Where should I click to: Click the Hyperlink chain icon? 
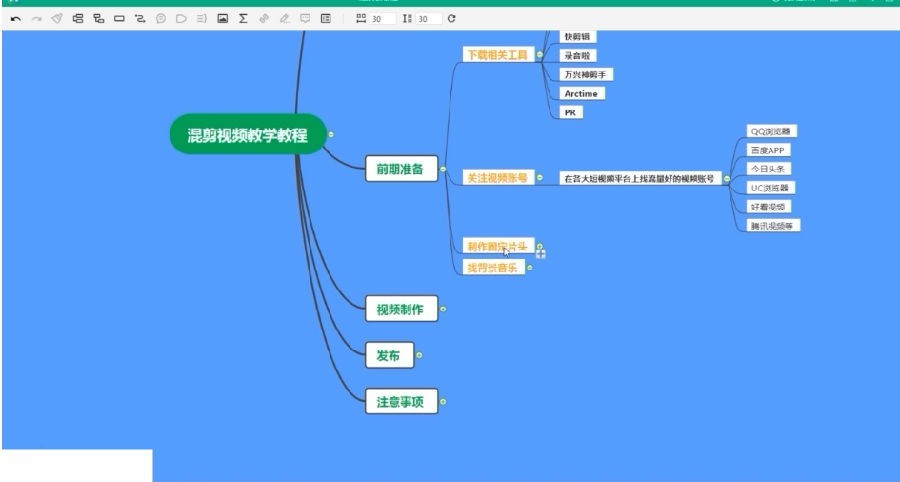tap(264, 18)
